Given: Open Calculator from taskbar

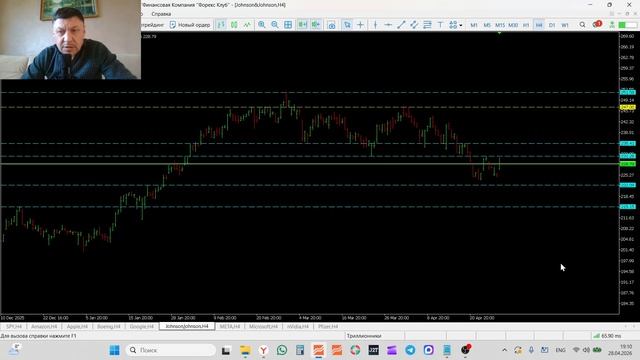Looking at the screenshot, I should pos(300,350).
